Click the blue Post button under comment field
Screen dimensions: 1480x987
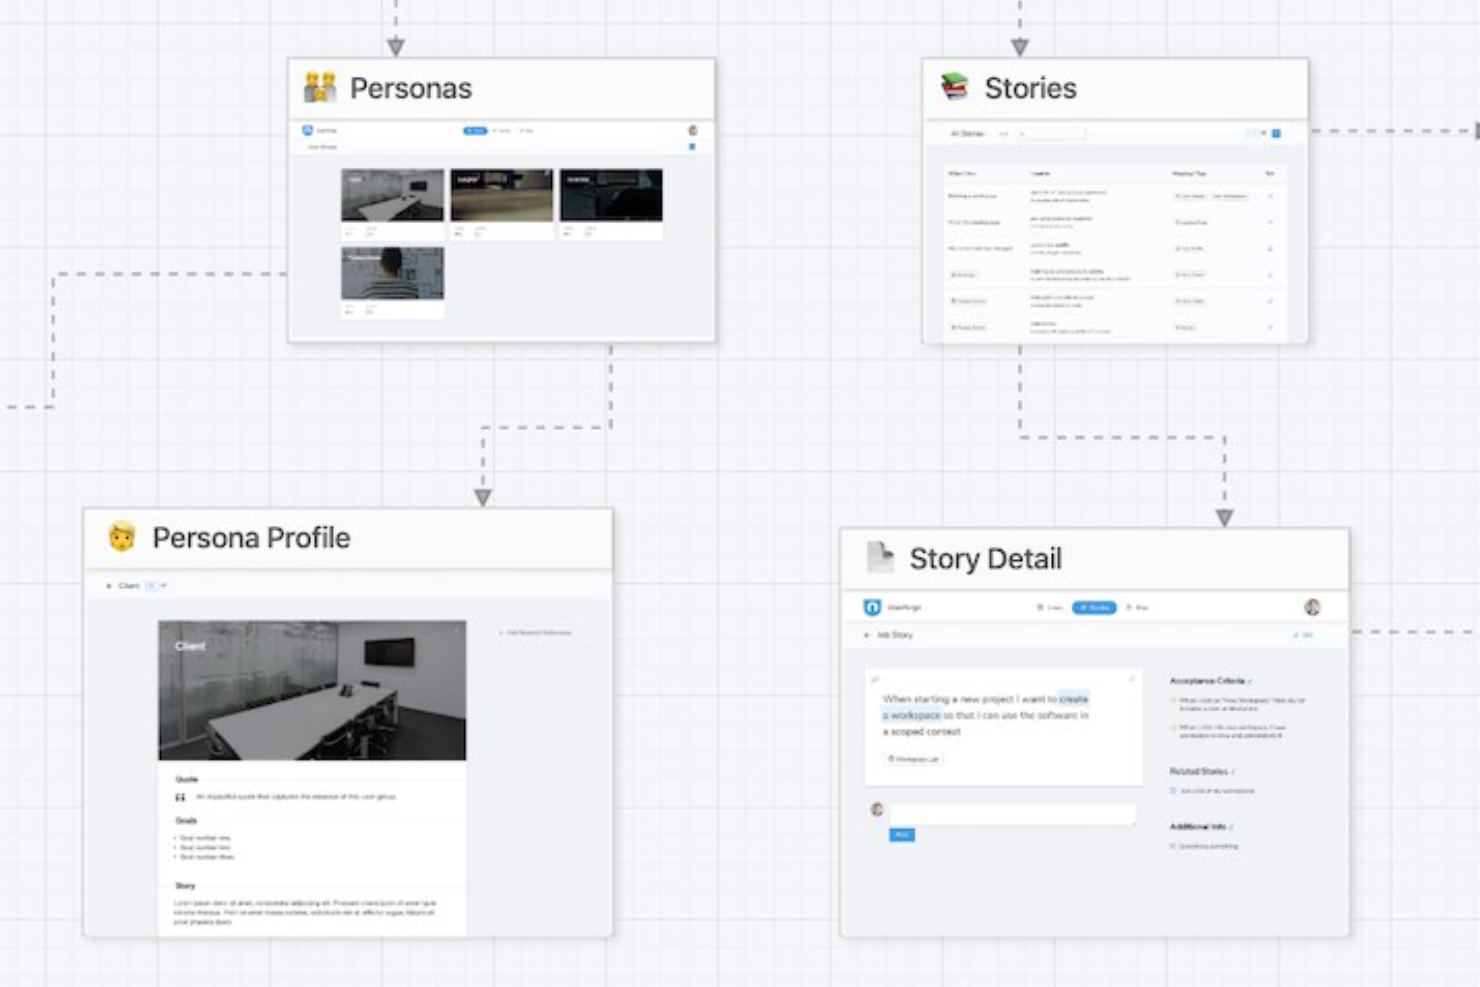click(901, 835)
